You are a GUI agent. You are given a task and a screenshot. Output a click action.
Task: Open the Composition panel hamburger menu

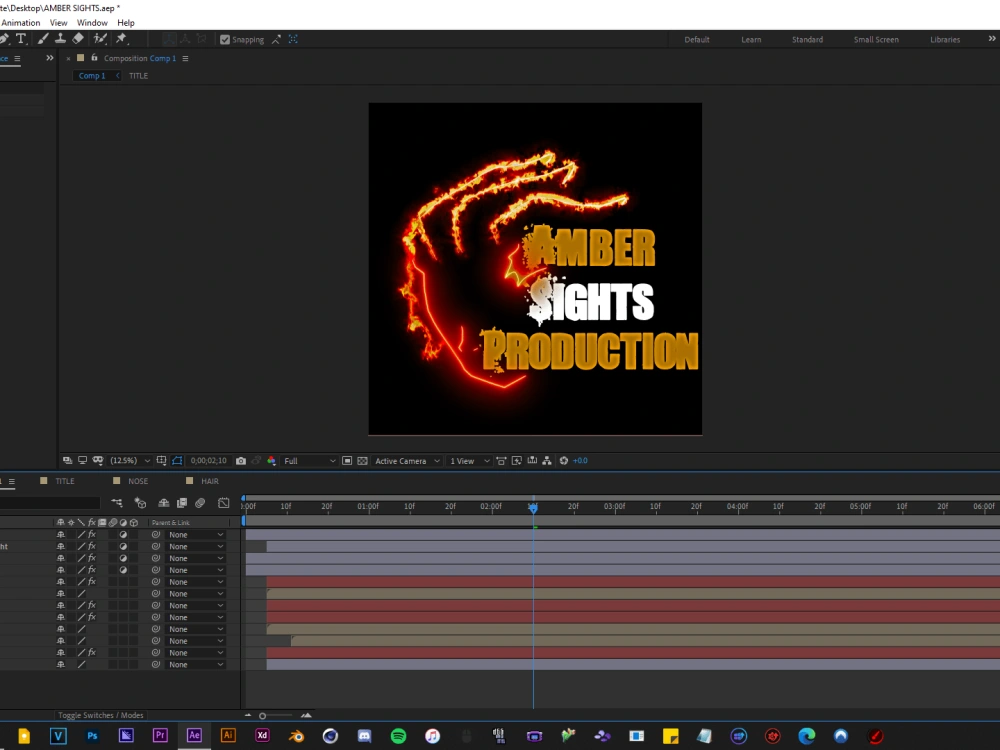click(186, 58)
